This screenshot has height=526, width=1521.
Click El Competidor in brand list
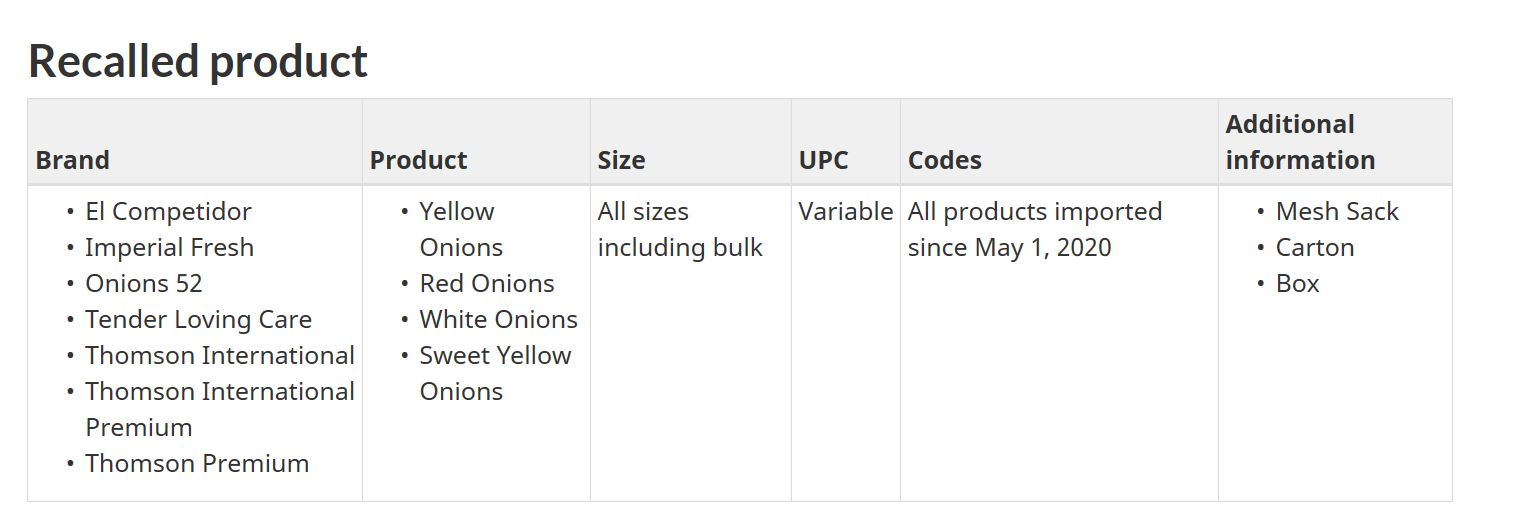168,212
